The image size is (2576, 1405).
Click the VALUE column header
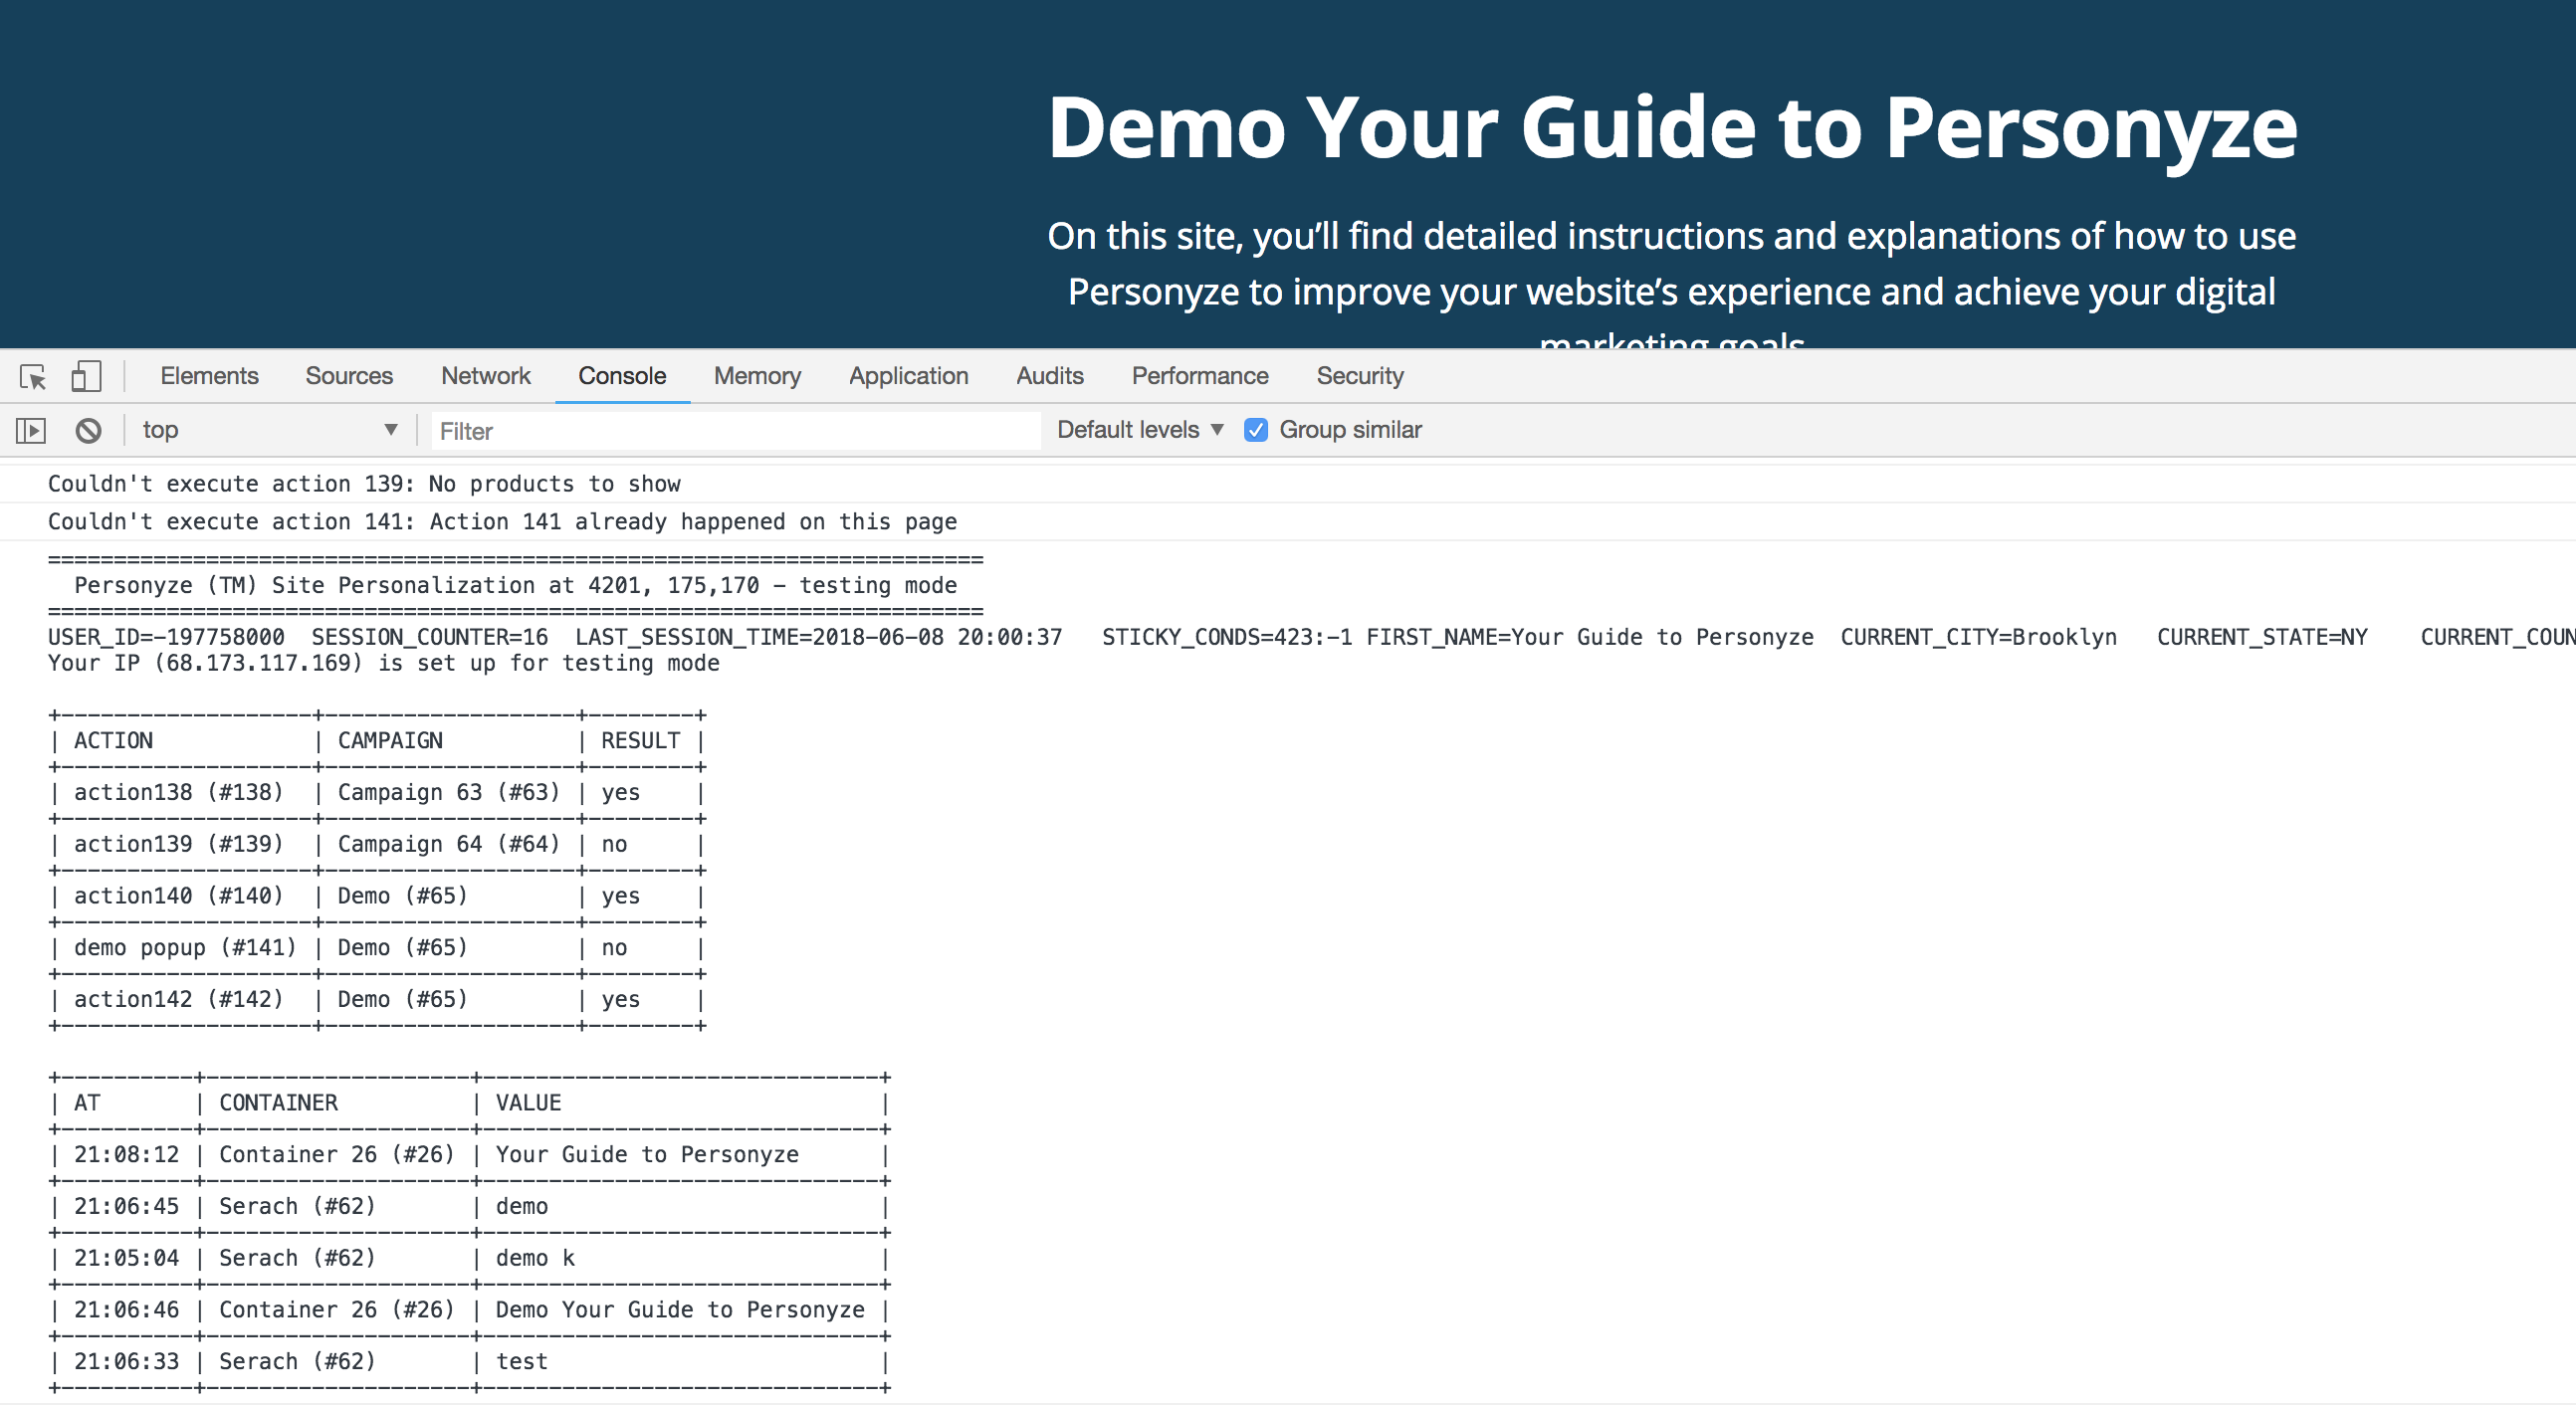pos(528,1103)
